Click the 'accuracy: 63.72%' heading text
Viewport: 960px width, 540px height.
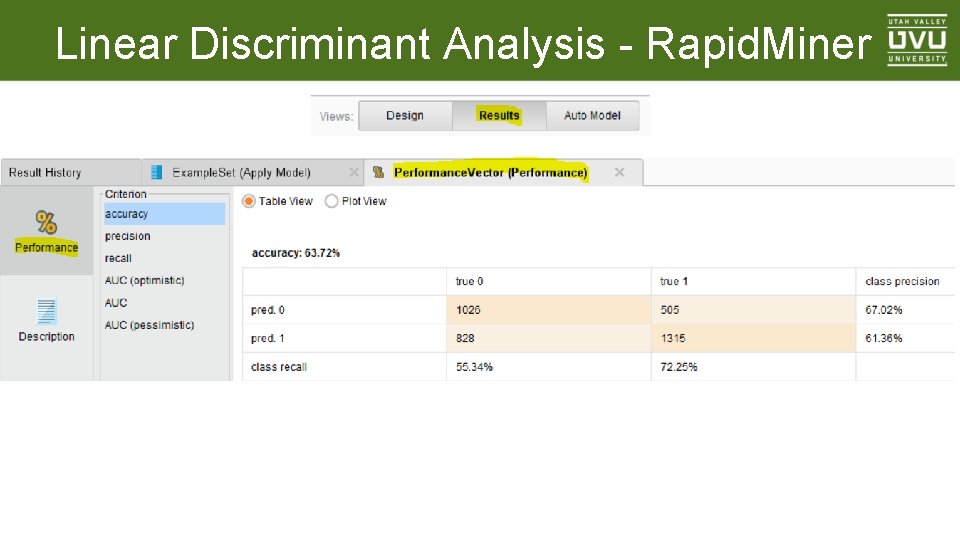click(x=296, y=253)
